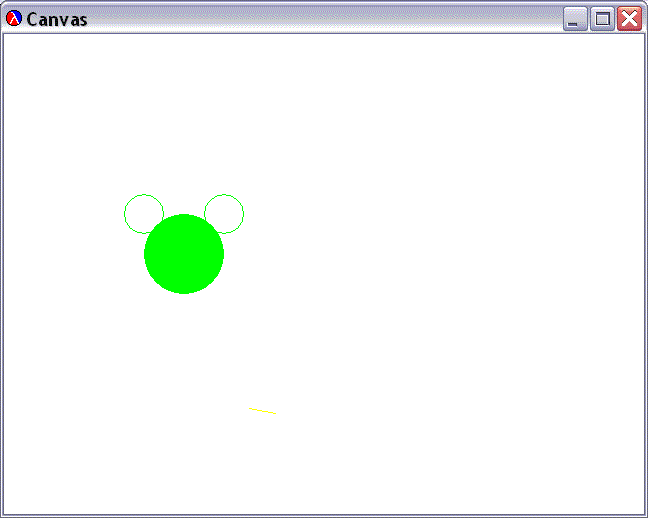Click the left border of Canvas window

(2, 270)
